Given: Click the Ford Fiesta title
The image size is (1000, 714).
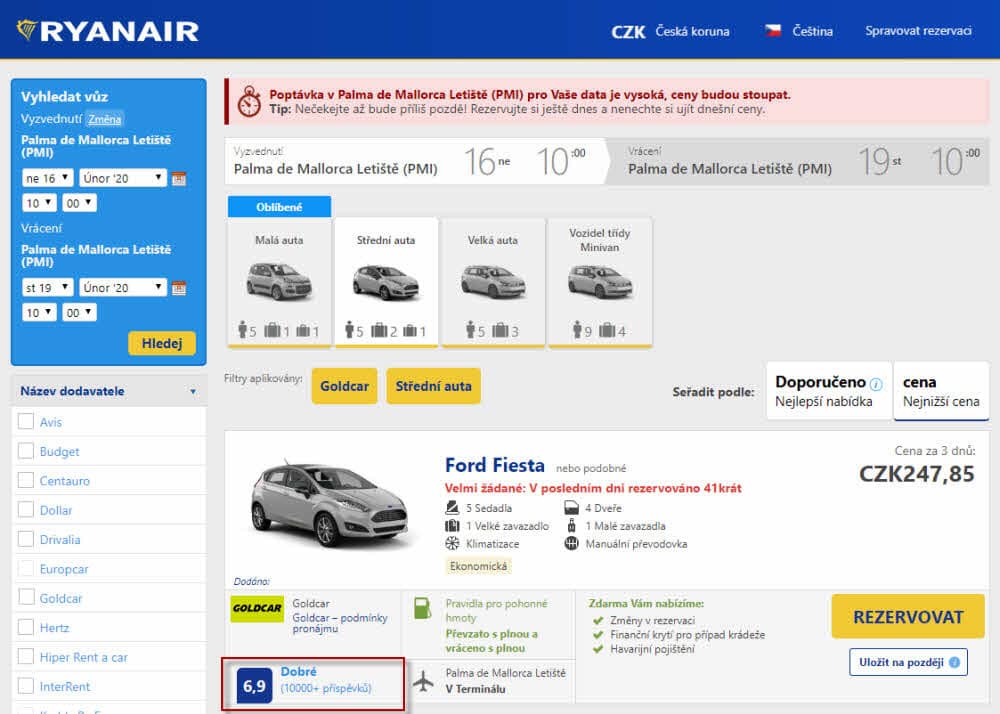Looking at the screenshot, I should (495, 465).
